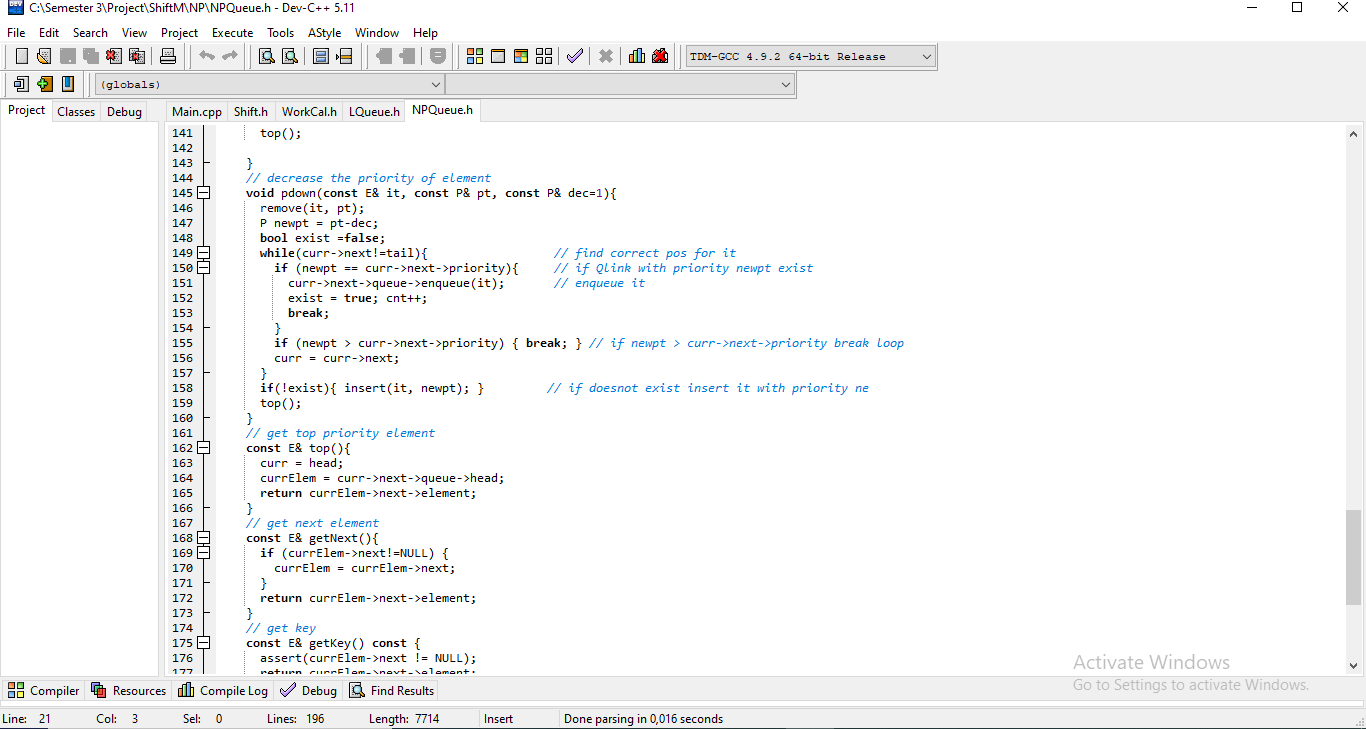Collapse the while loop at line 149
1366x729 pixels.
point(204,253)
